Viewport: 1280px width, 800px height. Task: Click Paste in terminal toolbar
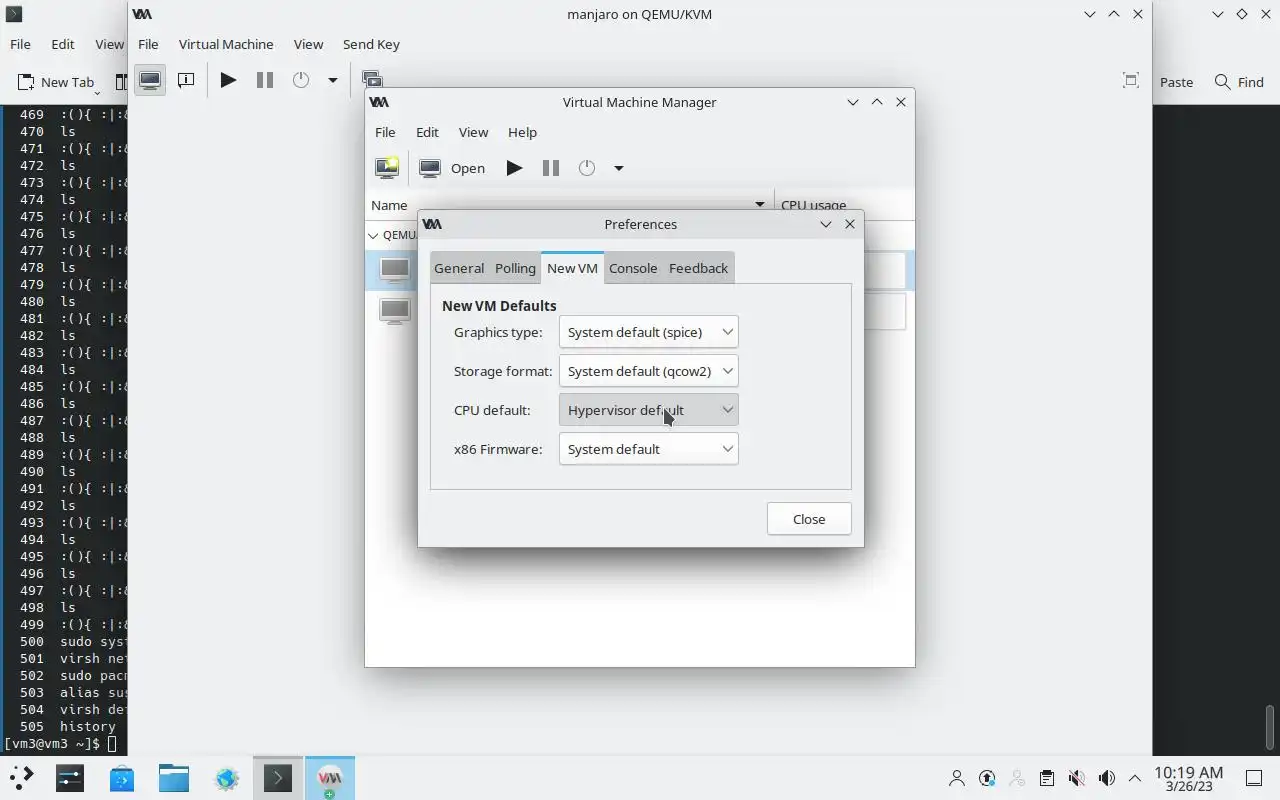tap(1176, 82)
